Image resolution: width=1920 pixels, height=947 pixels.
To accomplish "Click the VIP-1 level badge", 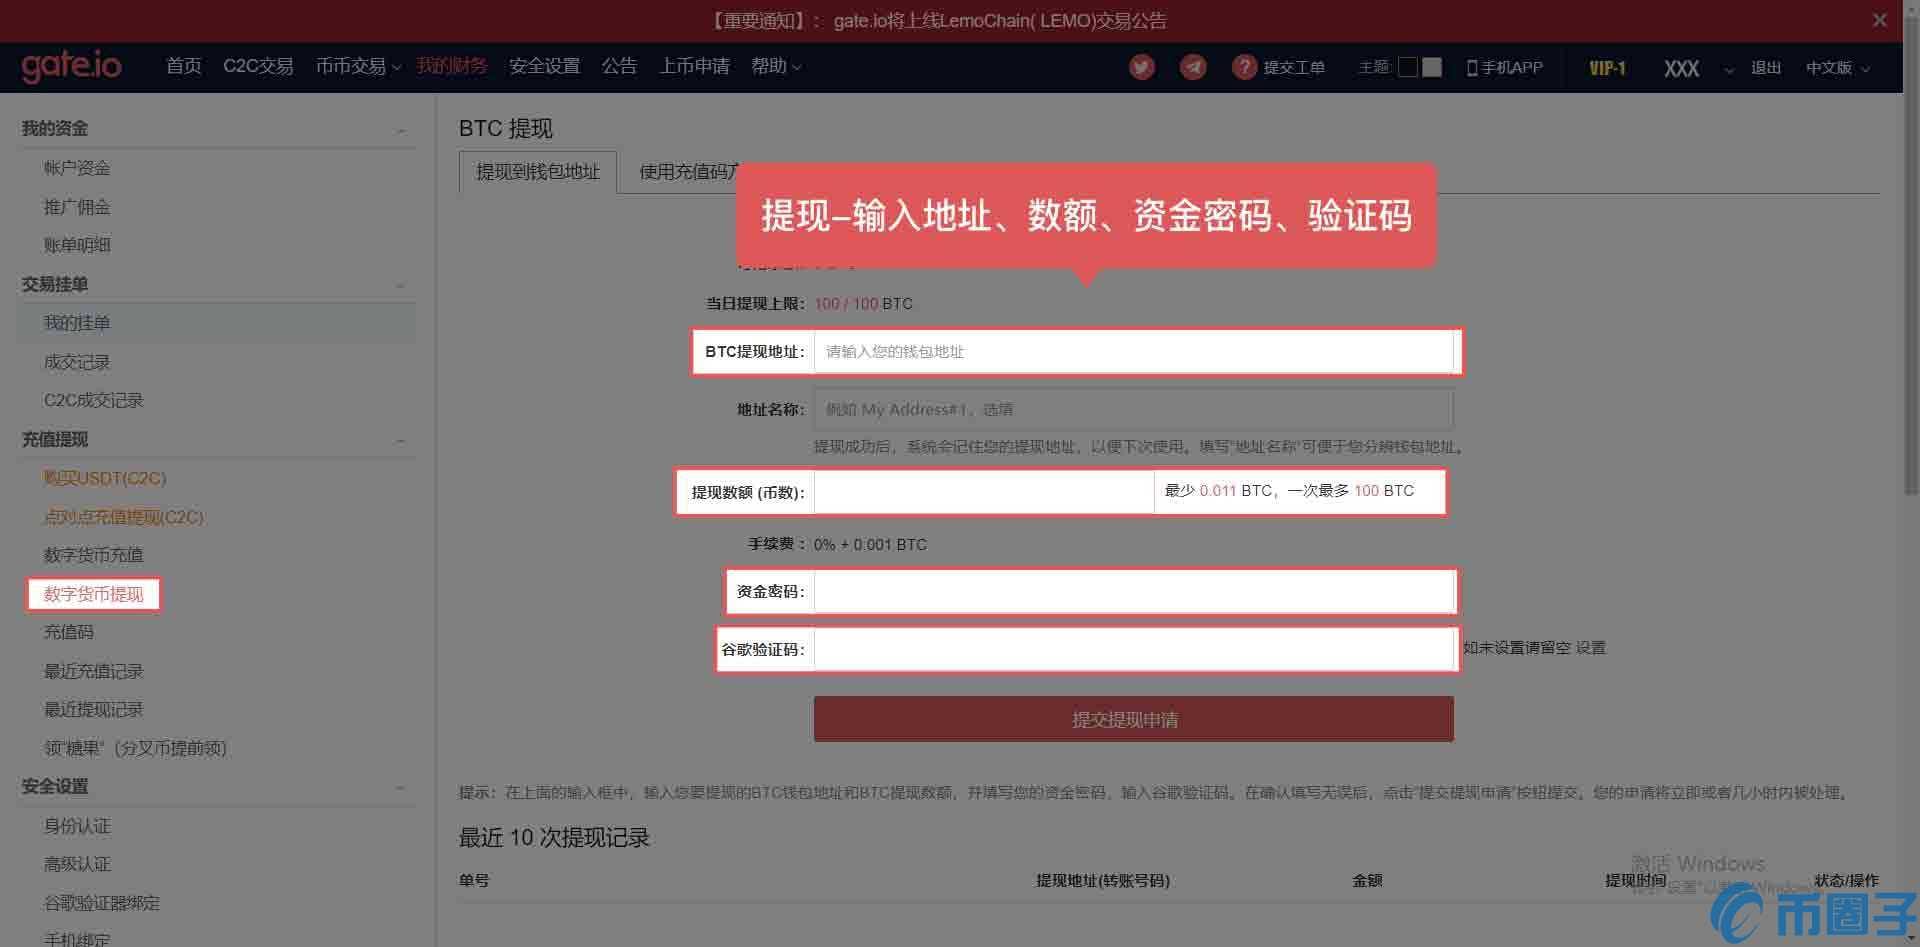I will click(x=1606, y=68).
